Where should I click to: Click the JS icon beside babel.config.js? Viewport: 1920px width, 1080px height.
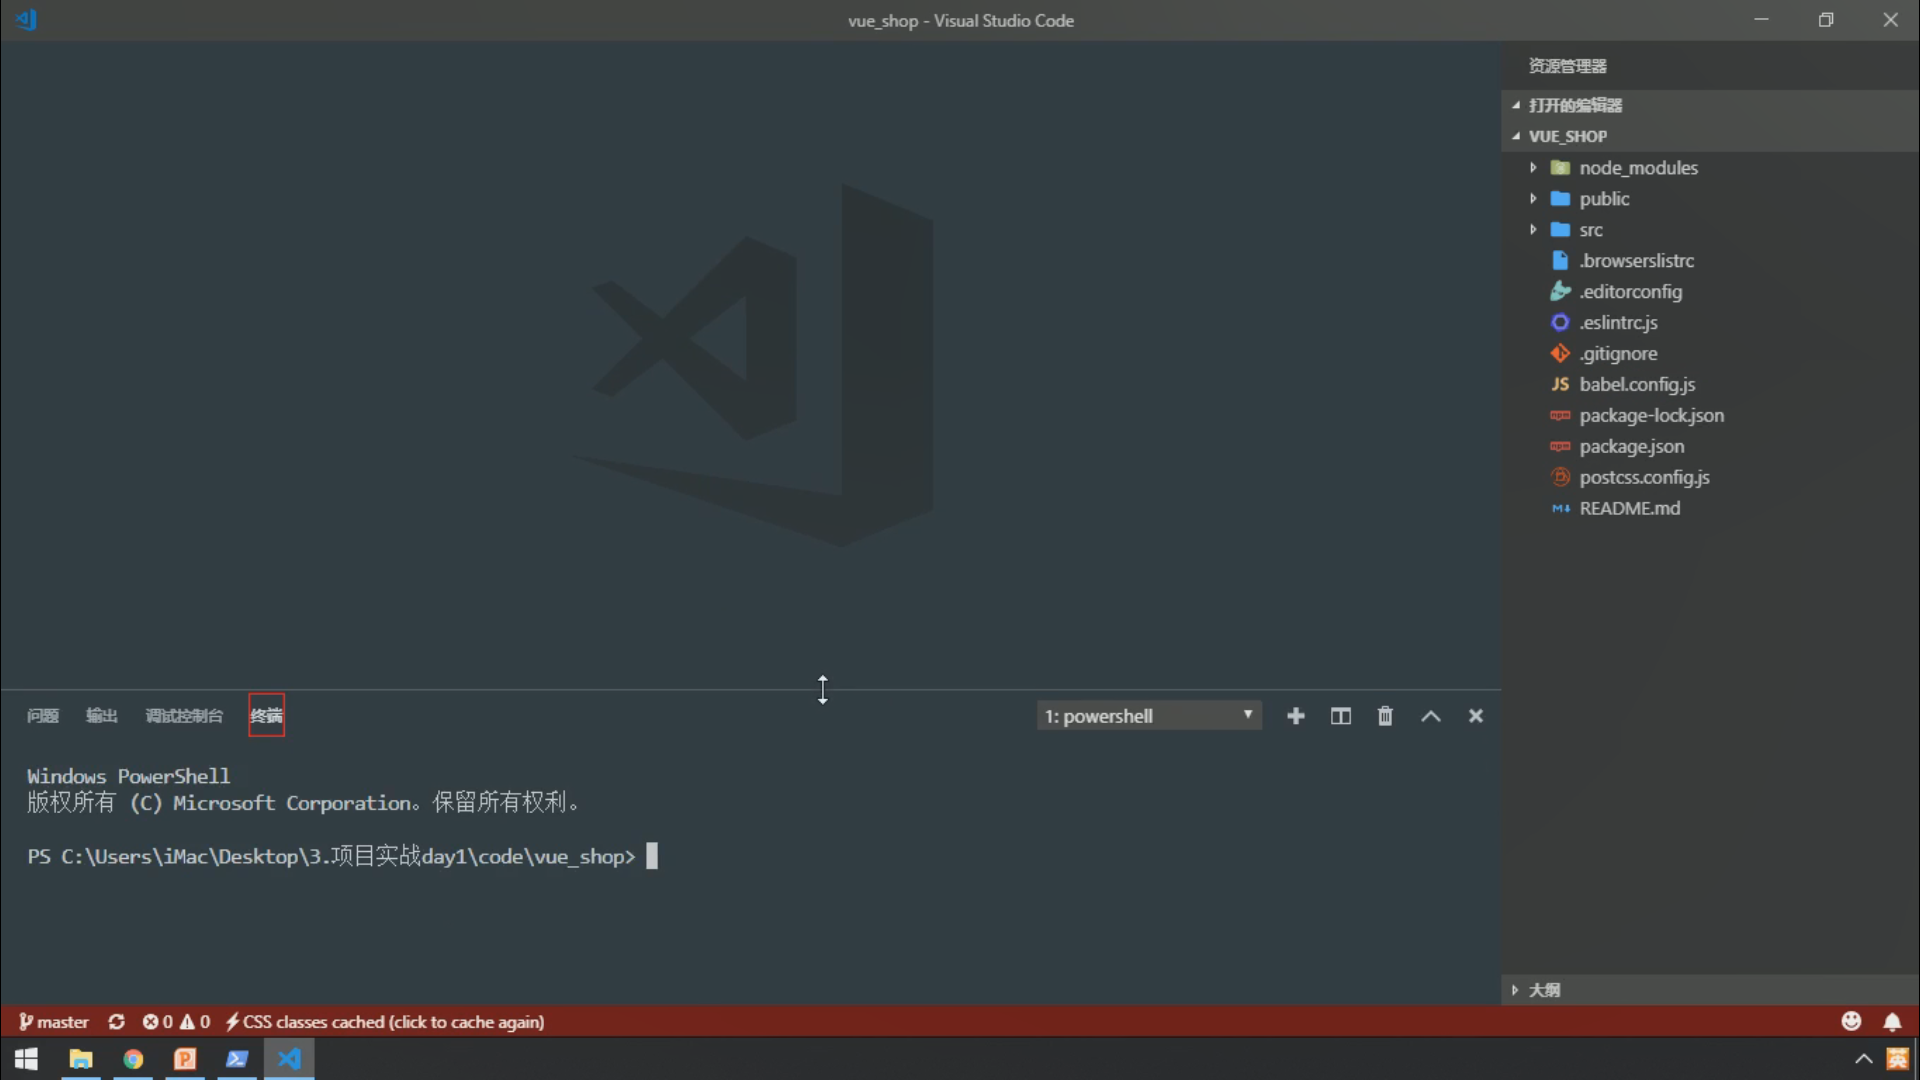1560,385
